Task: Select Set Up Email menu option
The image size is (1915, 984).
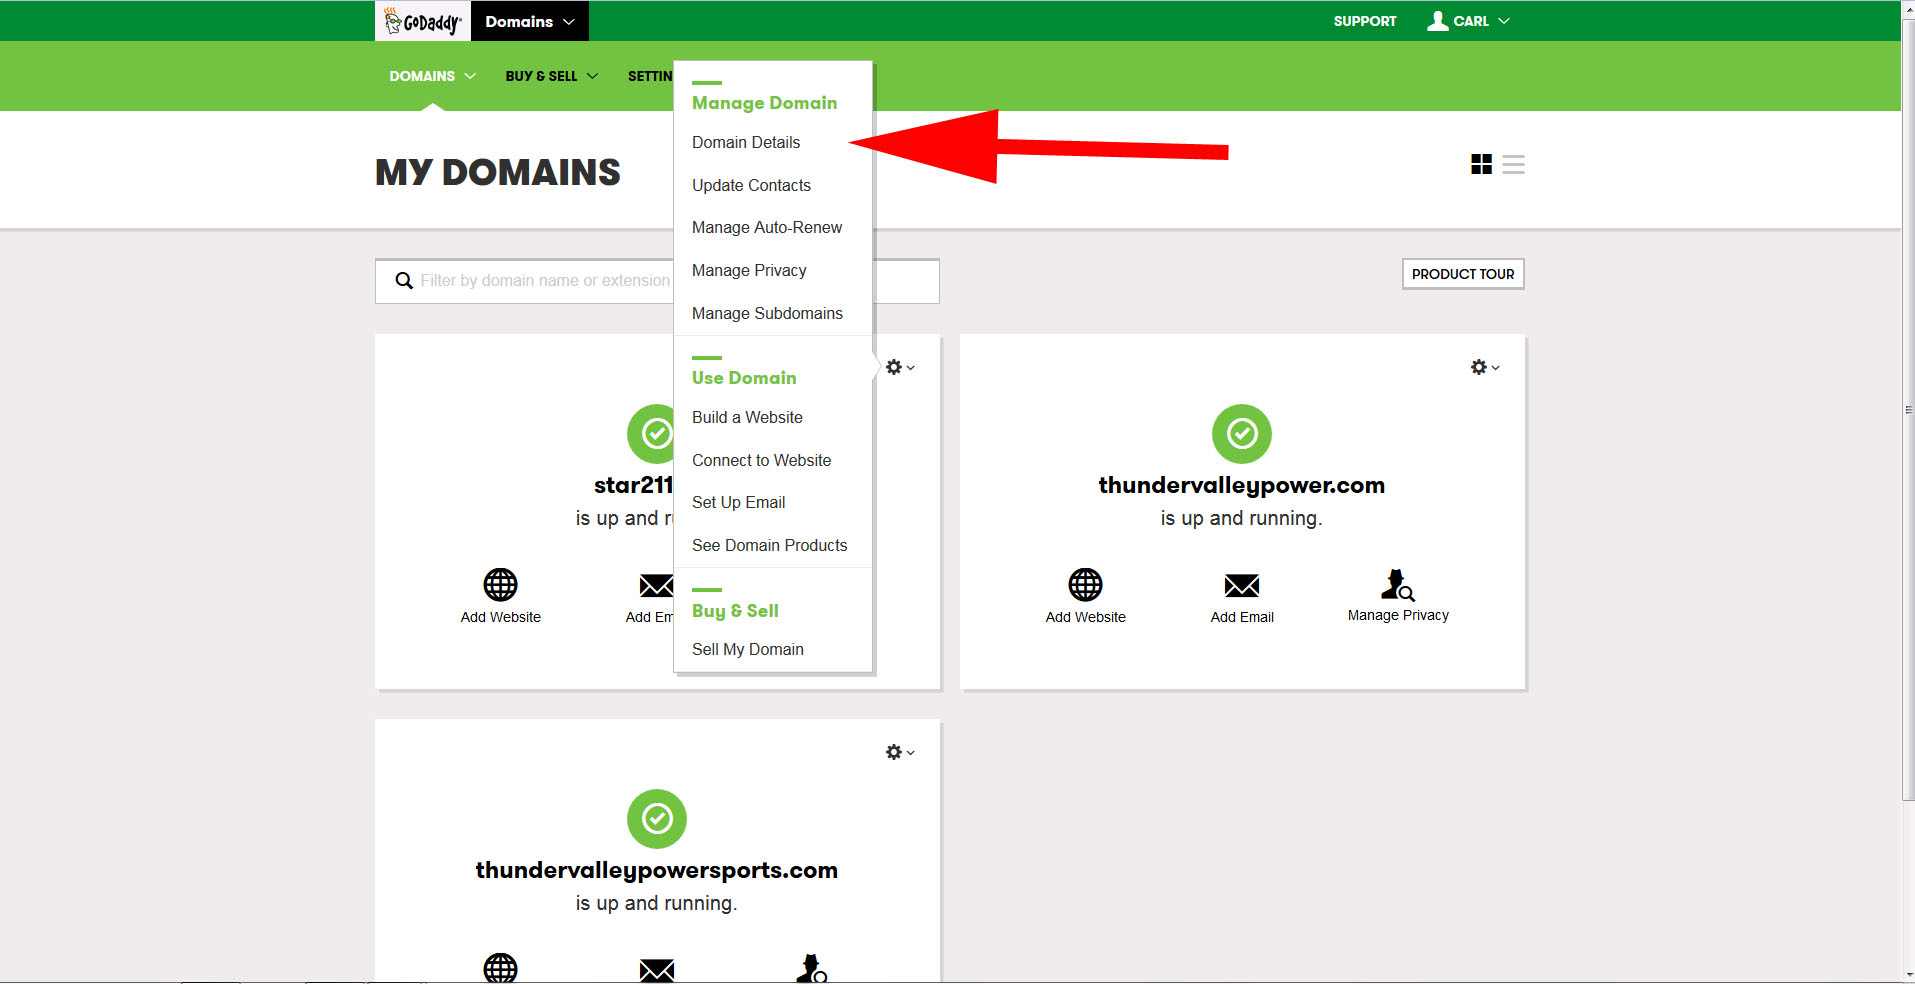Action: click(x=738, y=502)
